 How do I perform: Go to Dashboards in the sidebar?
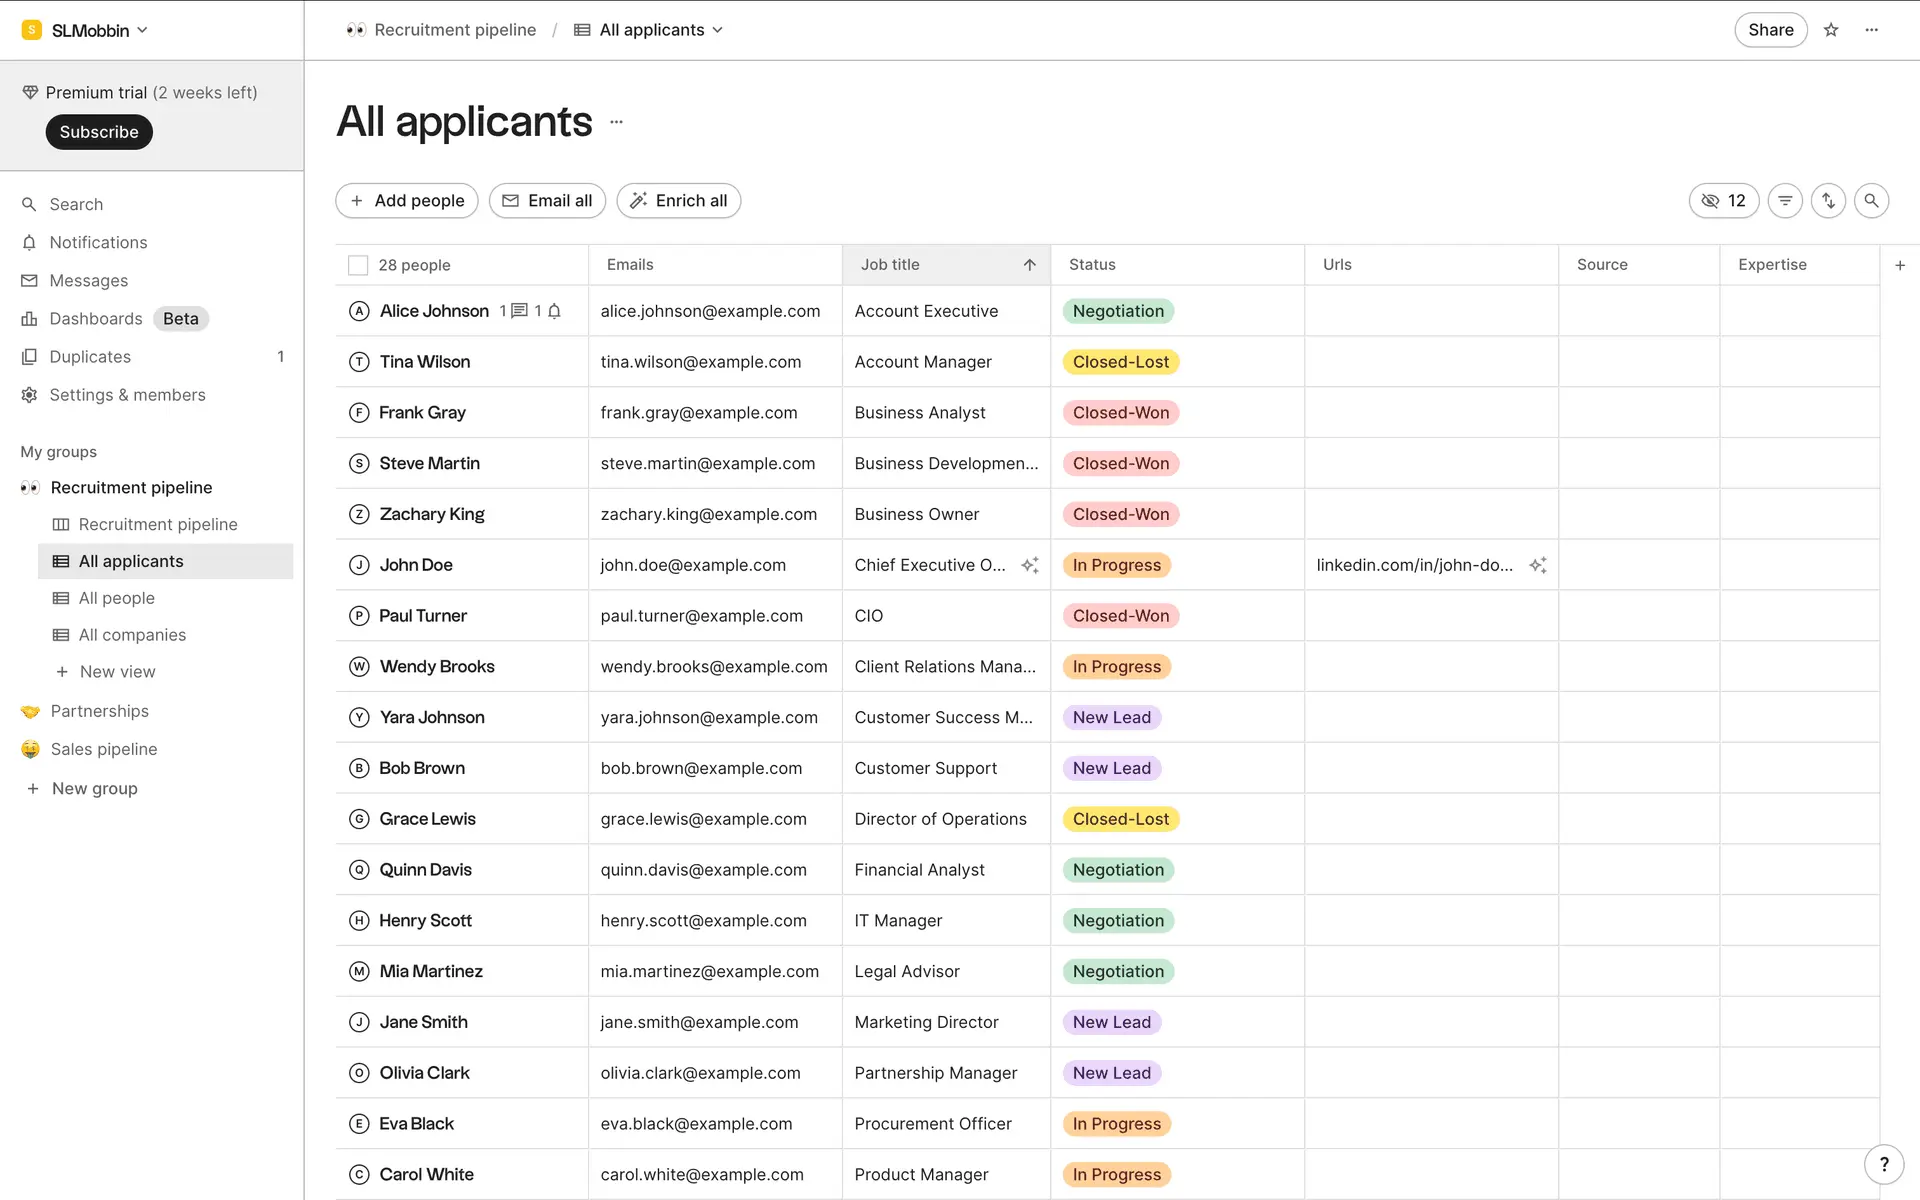pos(96,319)
